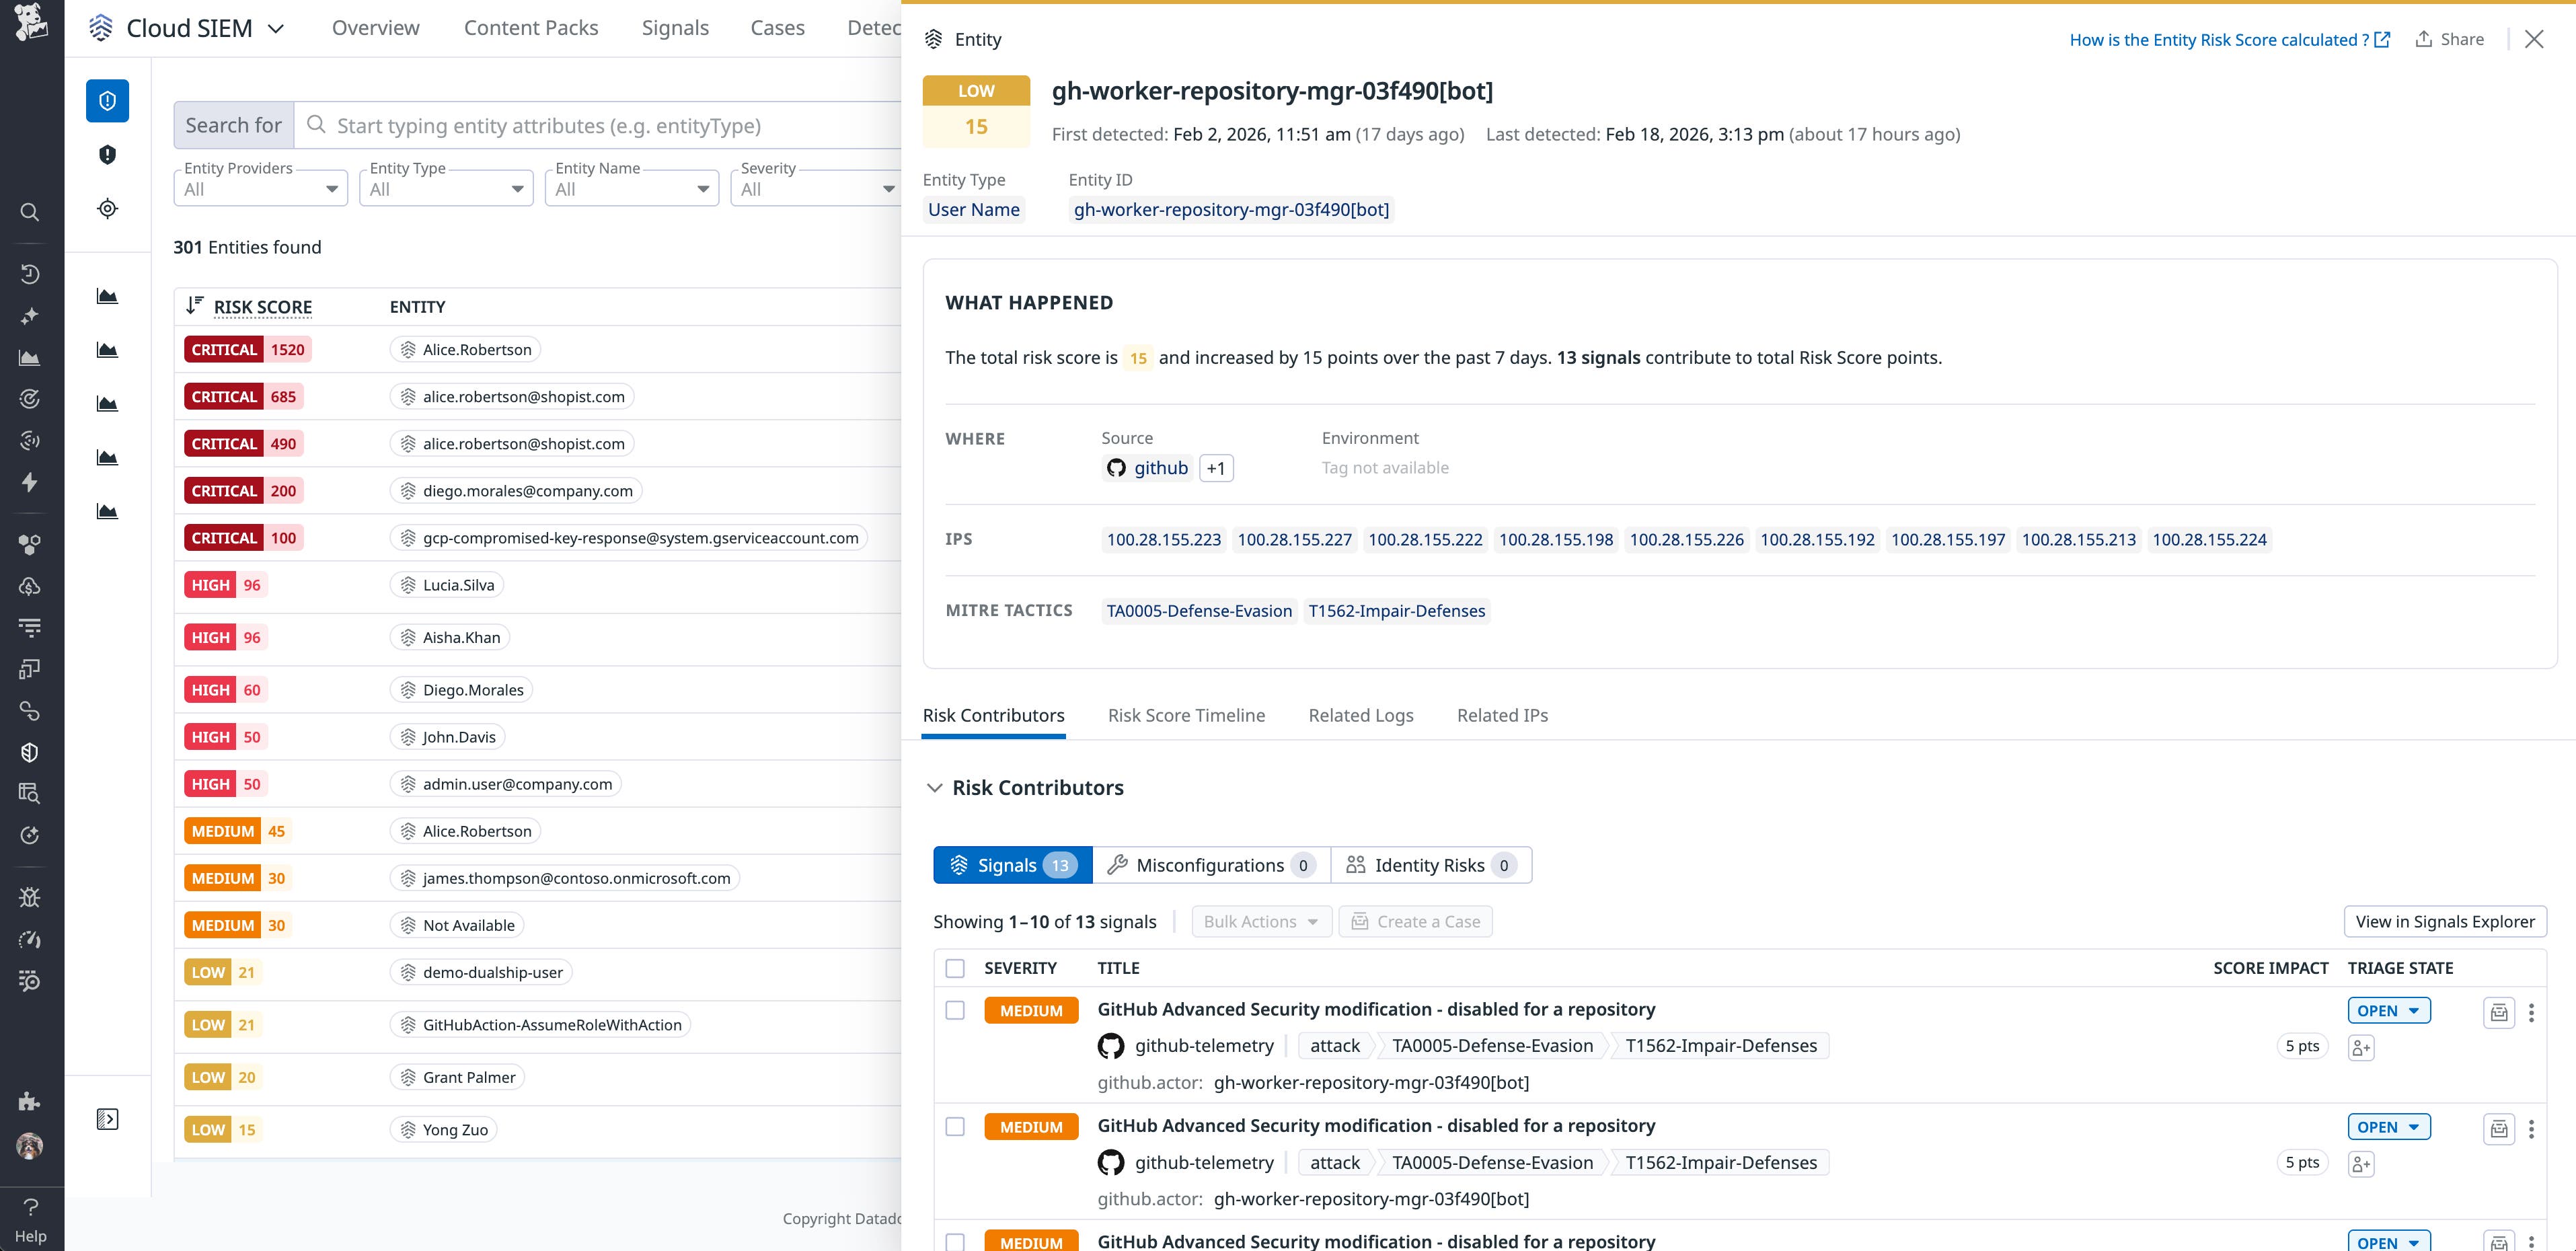Click the crosshair targeting icon below the shield icons
Screen dimensions: 2576x1251
pyautogui.click(x=107, y=208)
